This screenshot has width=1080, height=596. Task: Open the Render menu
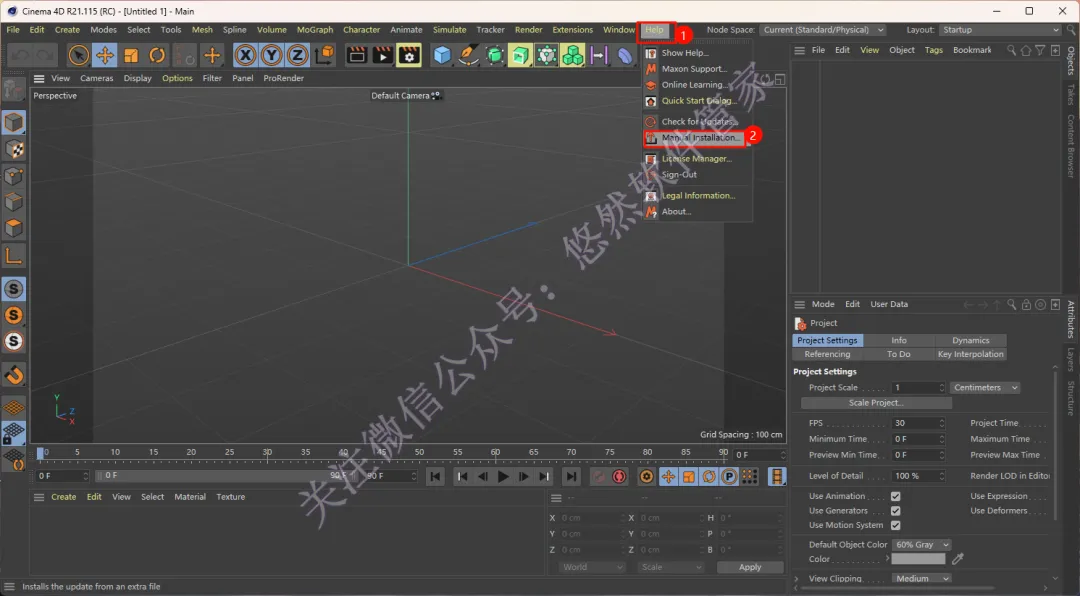pyautogui.click(x=528, y=30)
